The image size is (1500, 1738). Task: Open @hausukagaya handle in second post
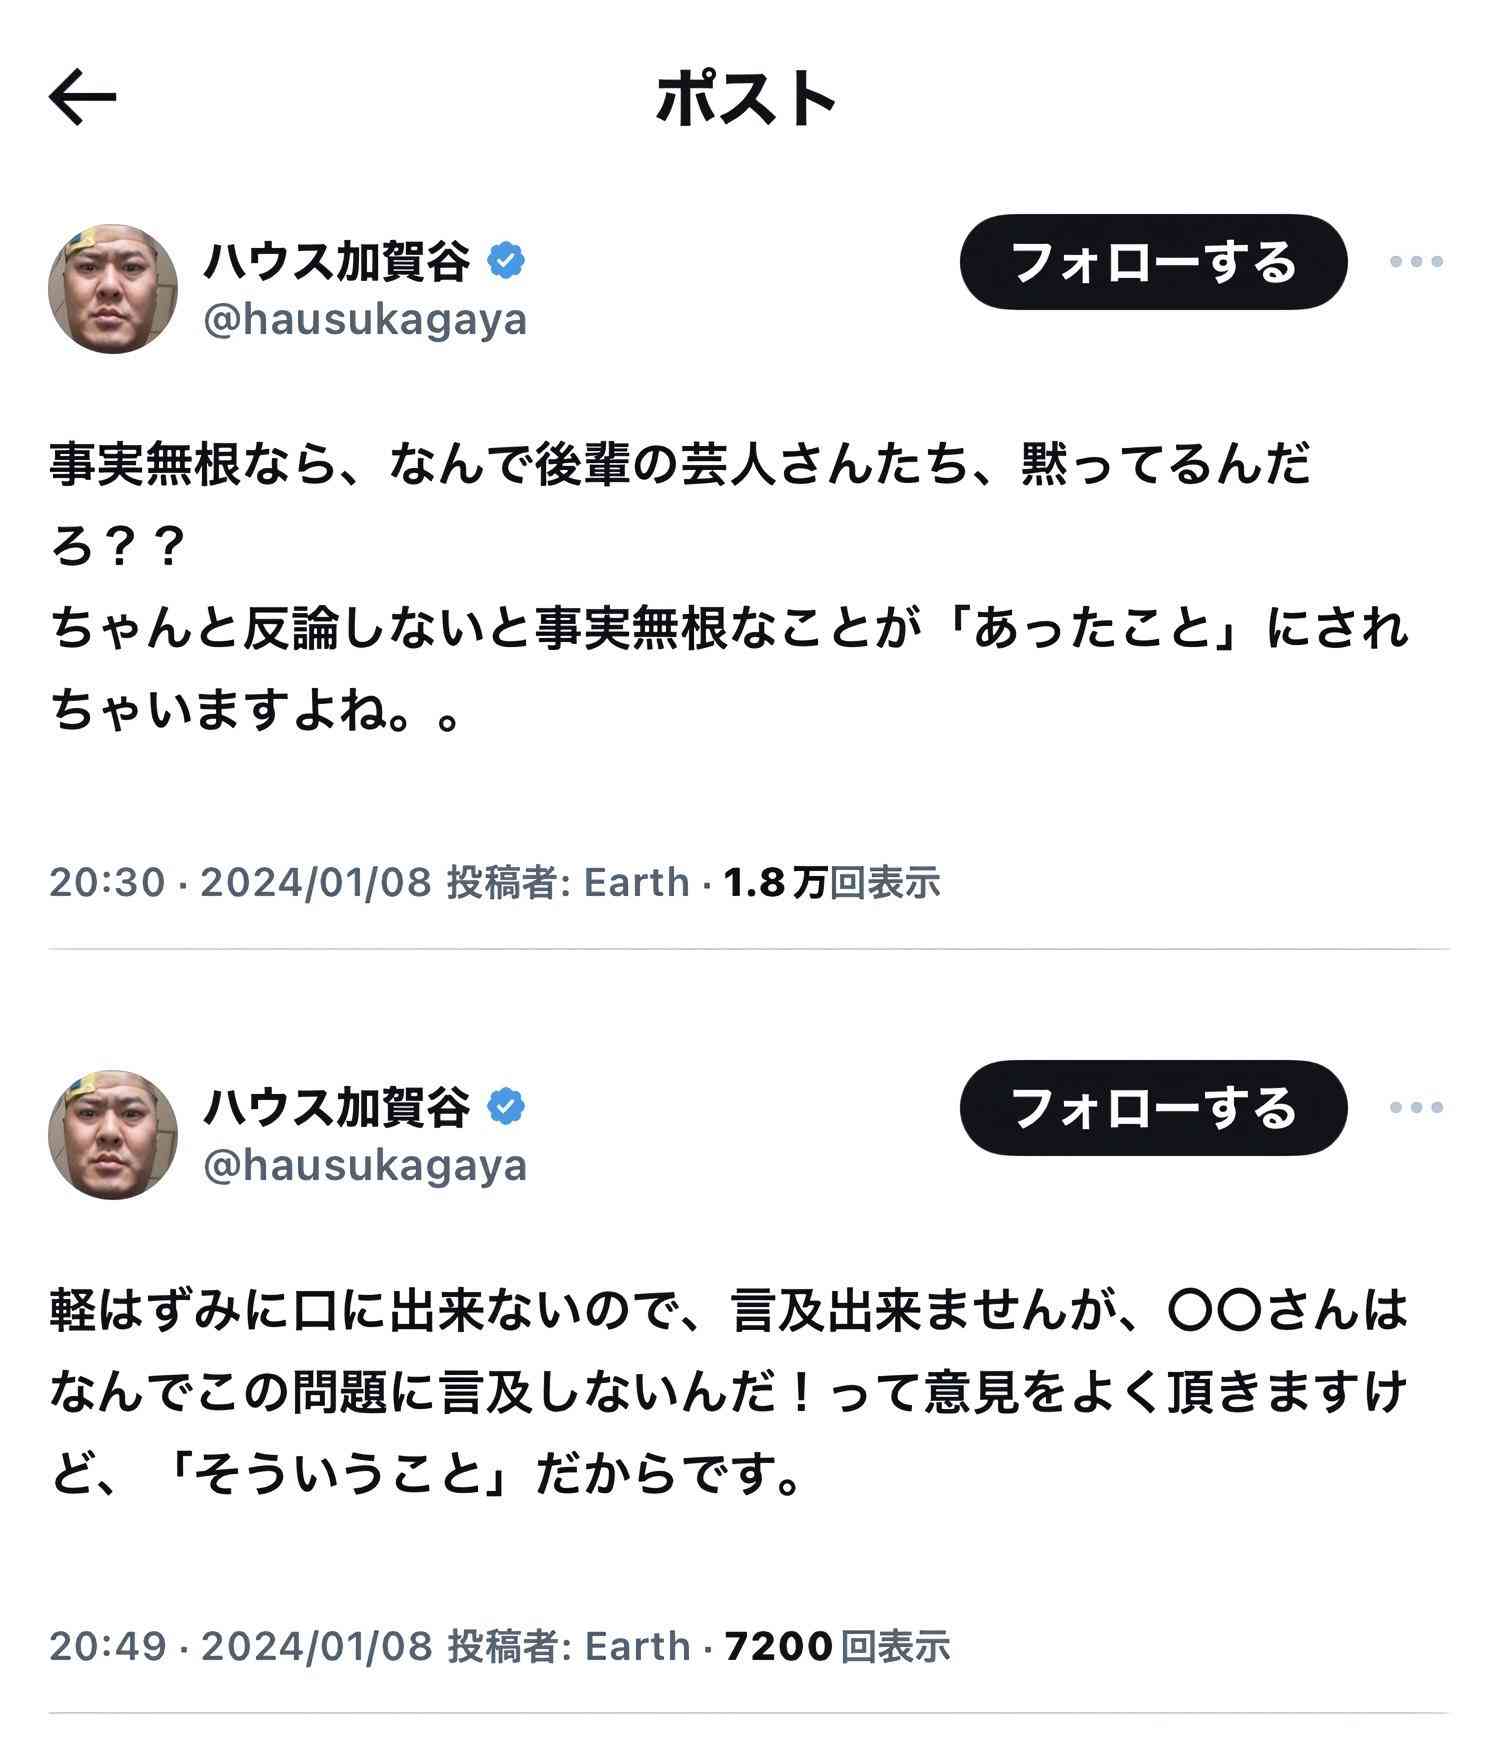(x=365, y=1166)
